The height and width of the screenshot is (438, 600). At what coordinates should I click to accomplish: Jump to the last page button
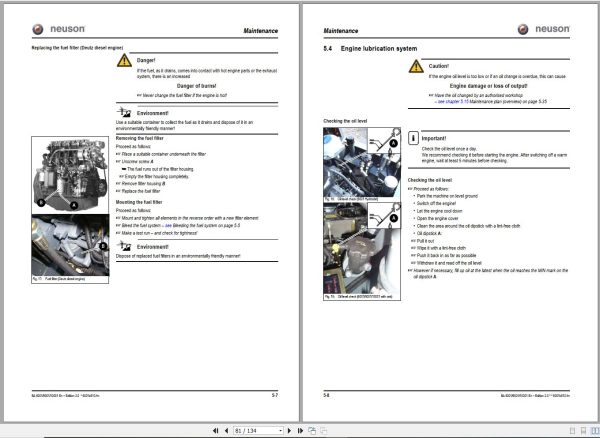pyautogui.click(x=300, y=431)
